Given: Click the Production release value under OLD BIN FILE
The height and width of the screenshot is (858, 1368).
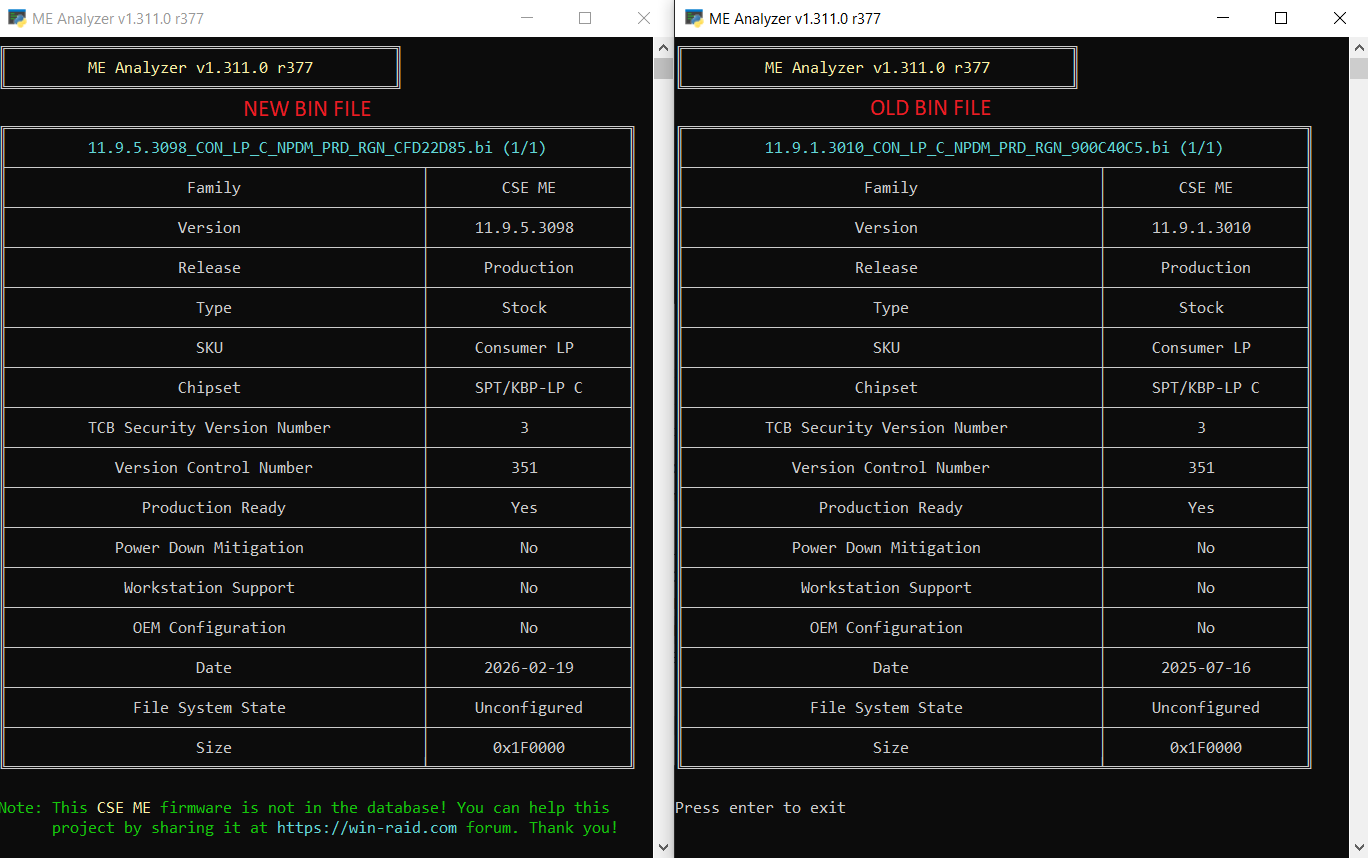Looking at the screenshot, I should (1205, 268).
